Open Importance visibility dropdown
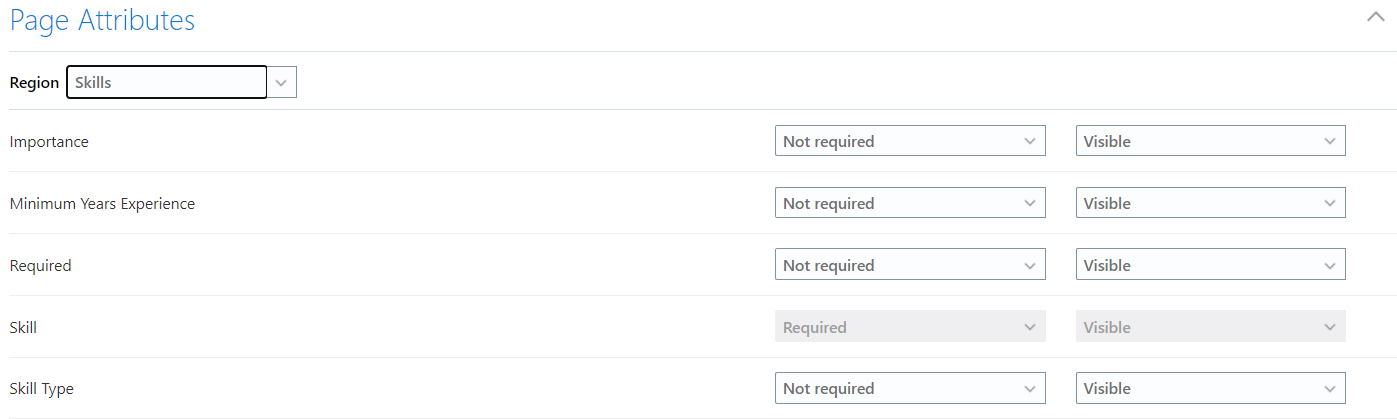This screenshot has width=1397, height=419. 1210,141
